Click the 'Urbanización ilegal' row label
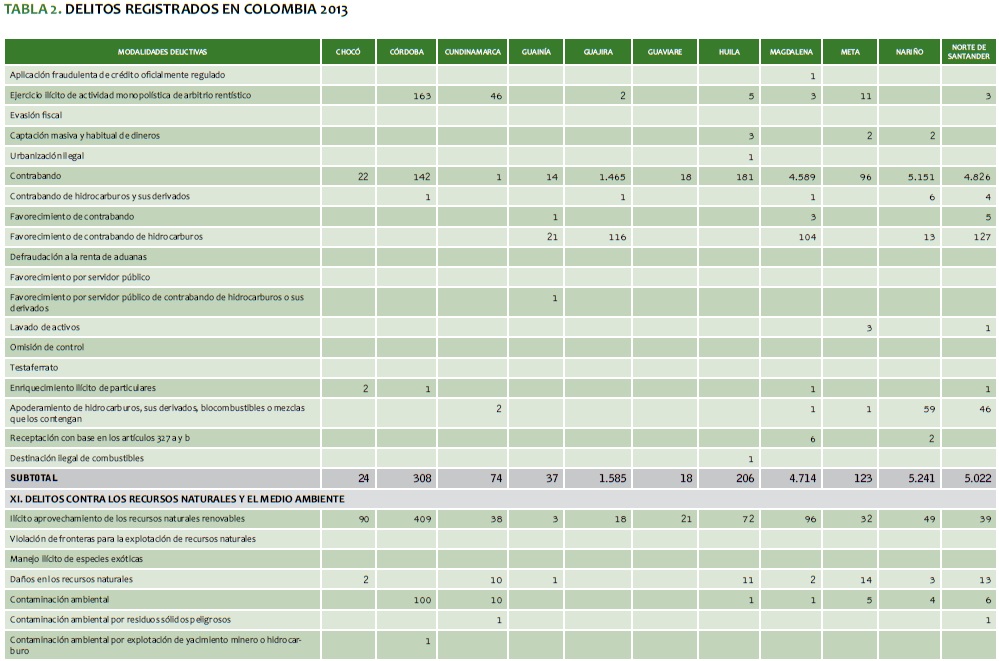Screen dimensions: 999x661 pyautogui.click(x=48, y=156)
